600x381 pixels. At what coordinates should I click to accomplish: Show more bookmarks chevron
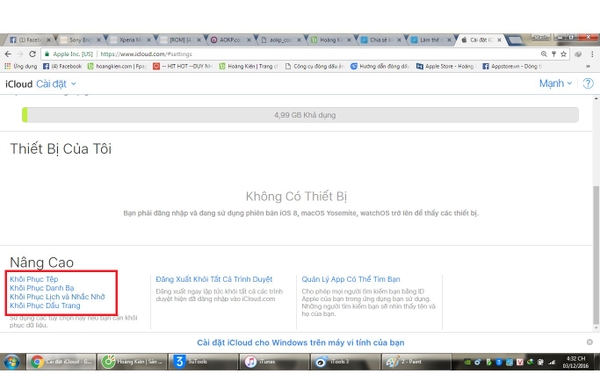pyautogui.click(x=588, y=66)
